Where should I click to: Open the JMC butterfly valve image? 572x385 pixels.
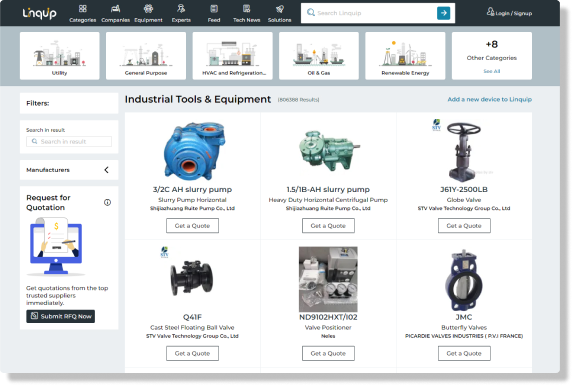point(464,280)
